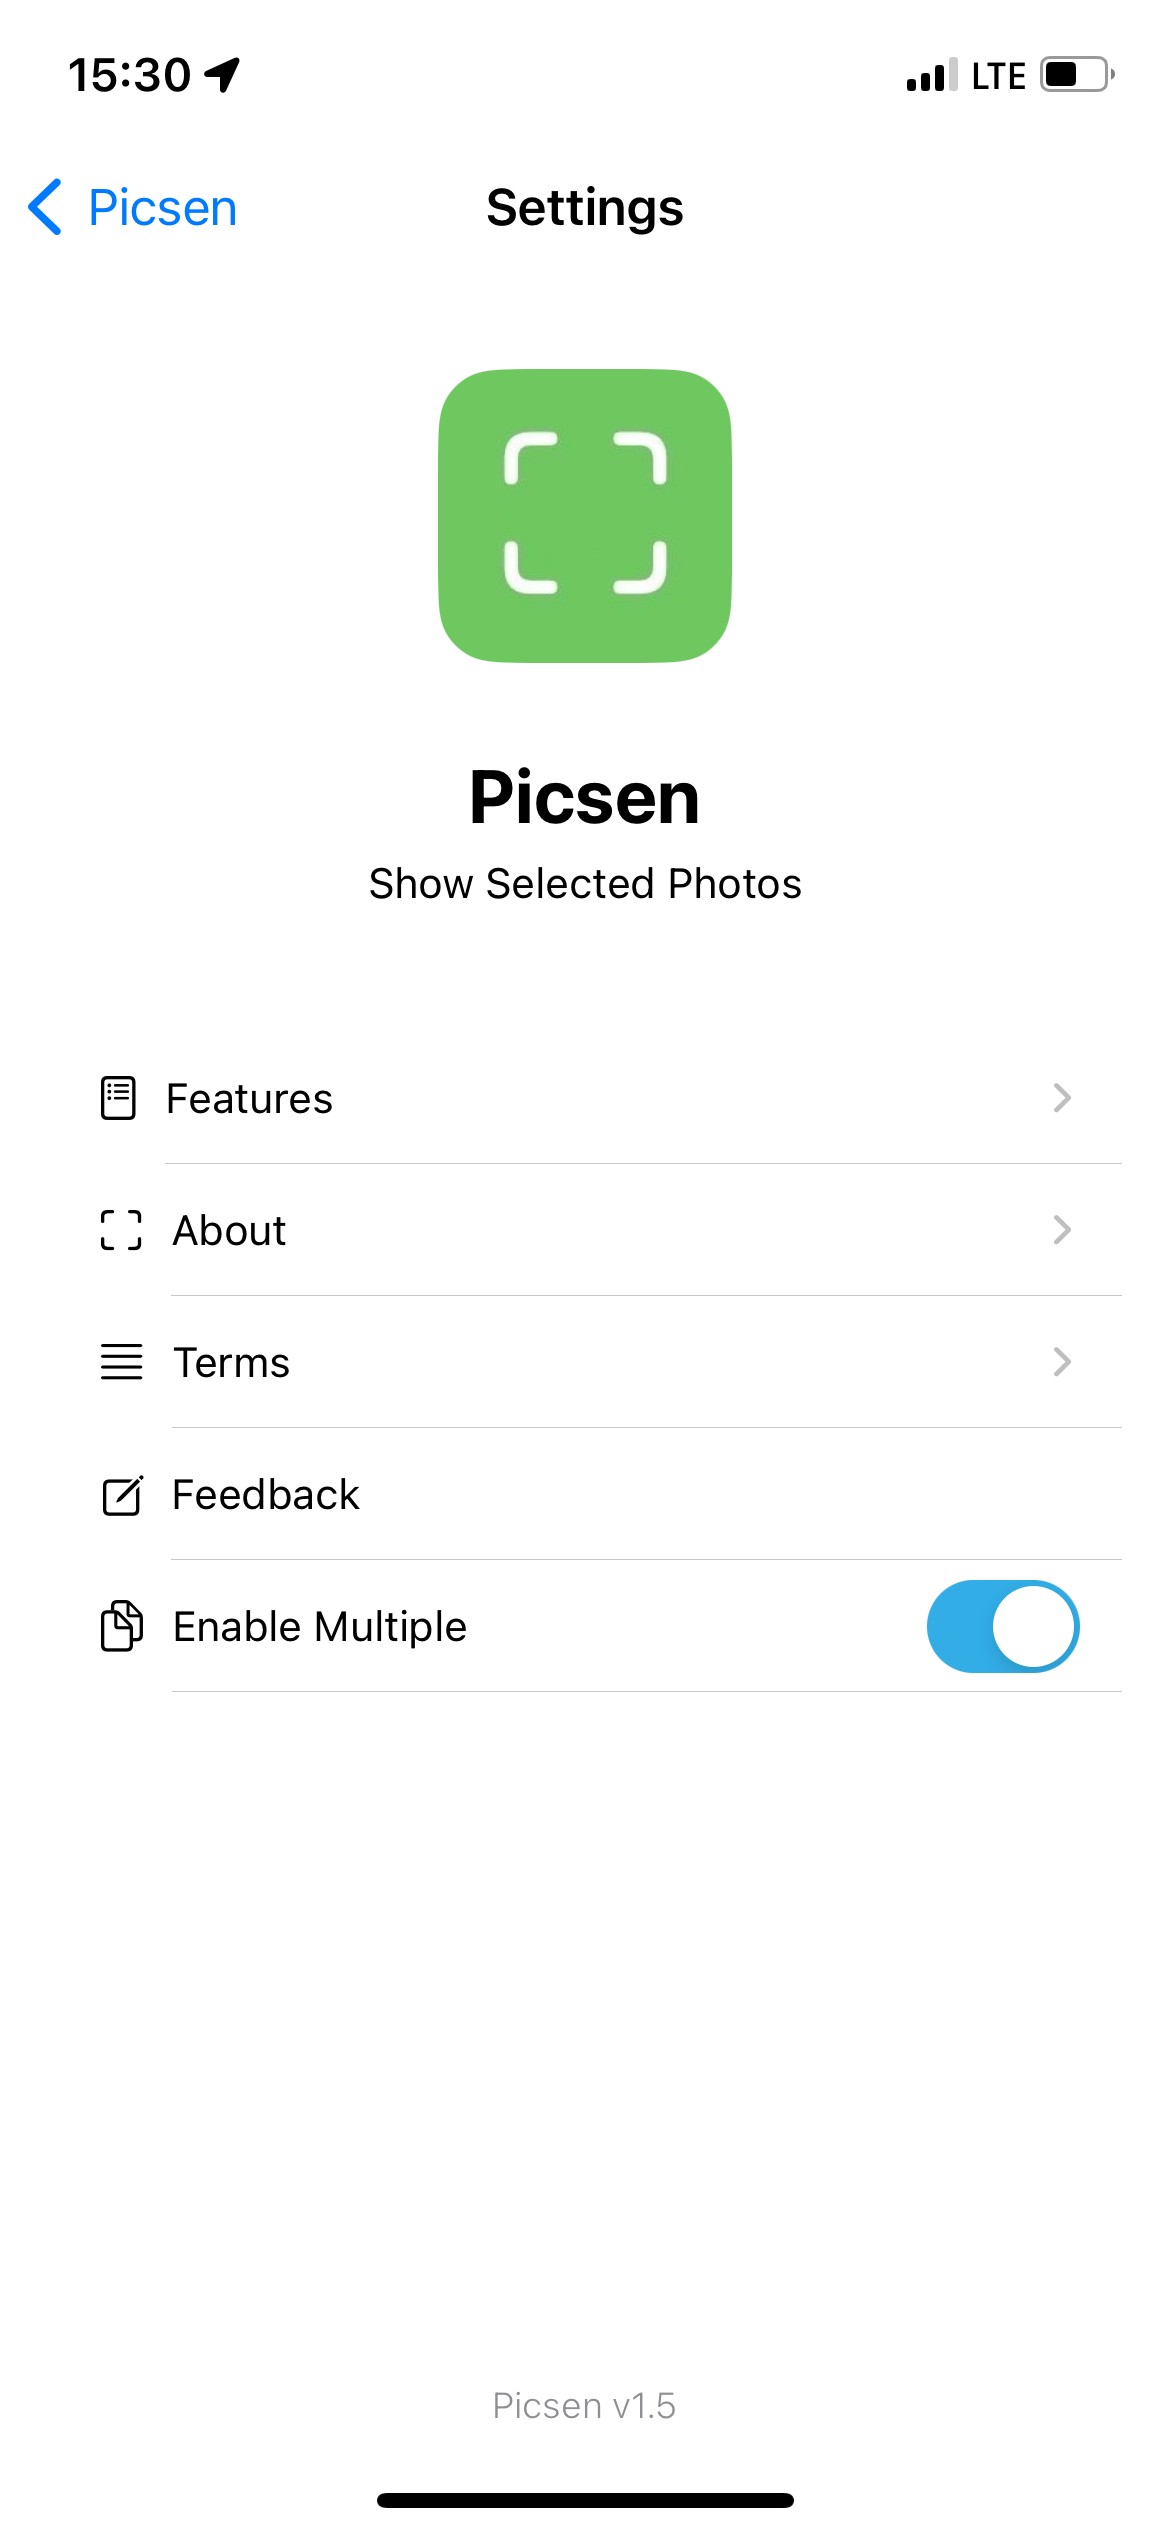Tap the battery status icon

[1077, 75]
